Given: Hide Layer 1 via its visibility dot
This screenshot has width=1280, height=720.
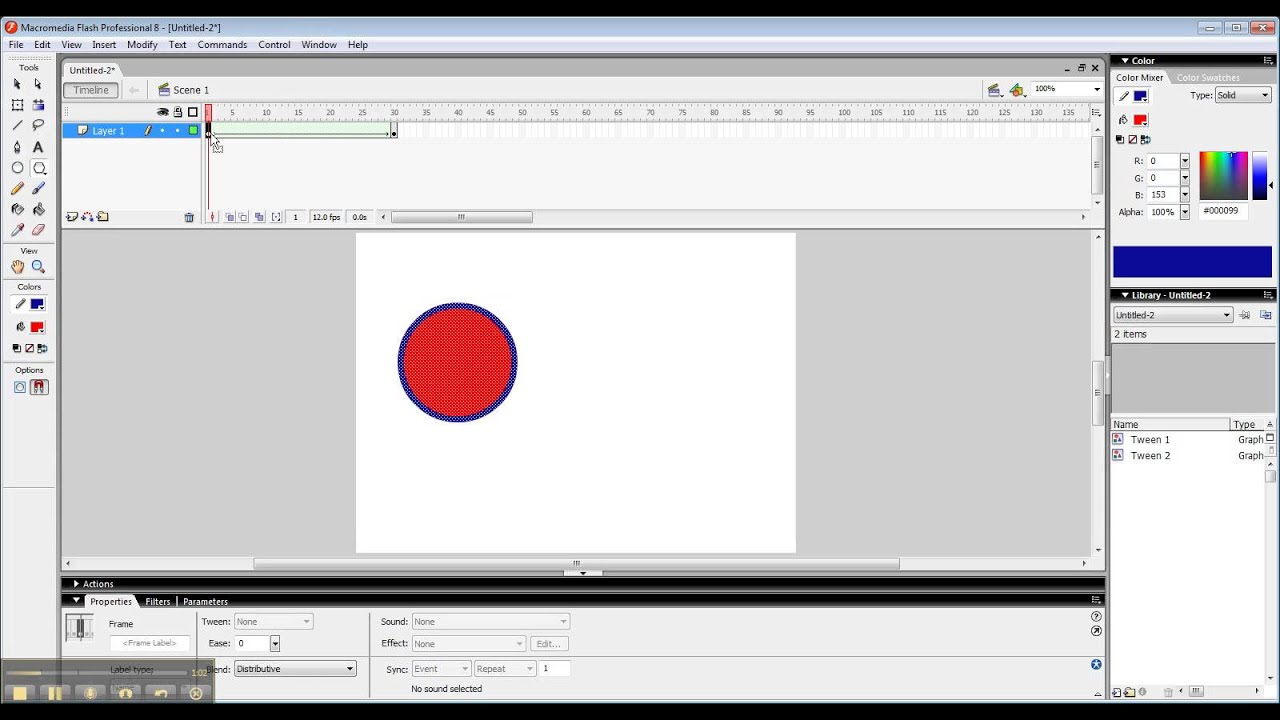Looking at the screenshot, I should point(162,131).
